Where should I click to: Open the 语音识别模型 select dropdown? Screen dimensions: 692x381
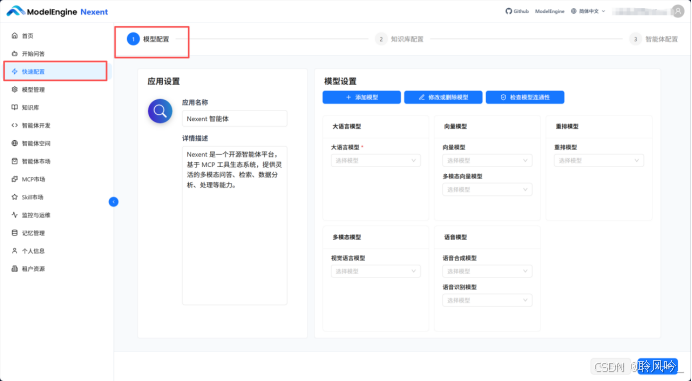[x=487, y=300]
